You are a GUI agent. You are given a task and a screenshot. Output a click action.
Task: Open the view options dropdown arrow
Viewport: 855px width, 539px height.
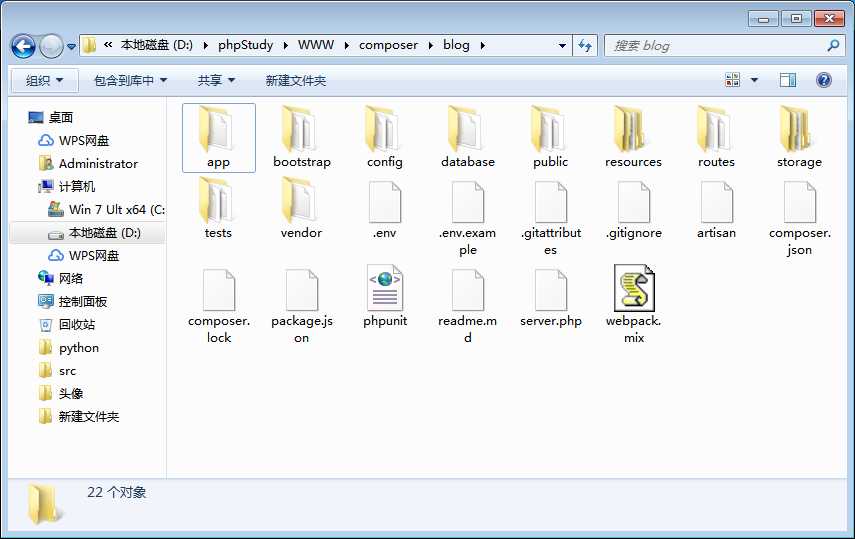(x=754, y=80)
